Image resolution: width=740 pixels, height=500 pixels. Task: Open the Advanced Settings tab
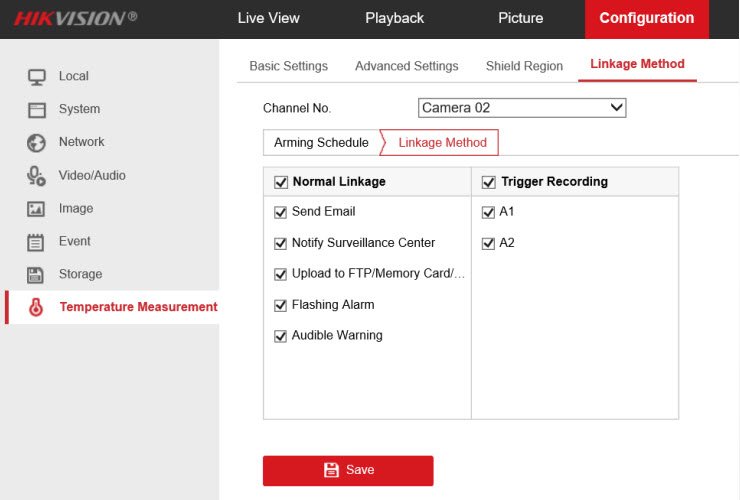coord(406,66)
